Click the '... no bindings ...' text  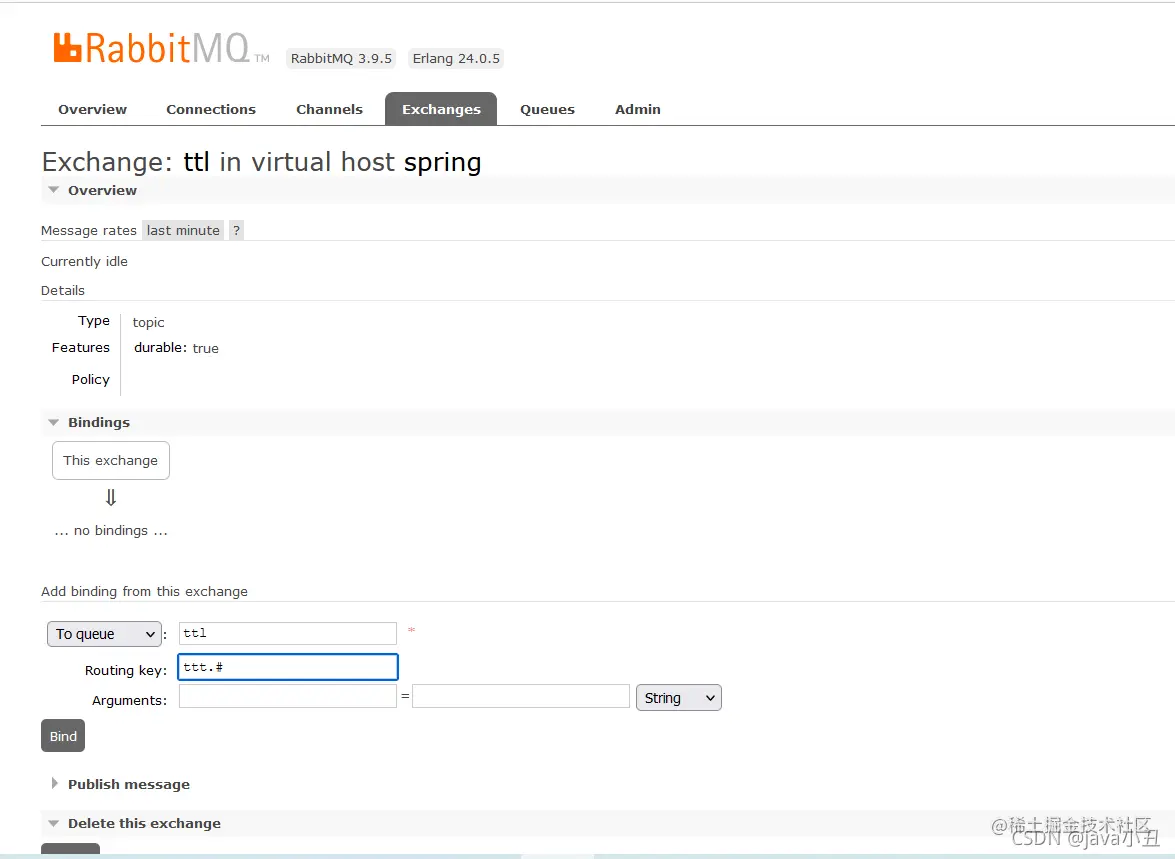click(111, 531)
